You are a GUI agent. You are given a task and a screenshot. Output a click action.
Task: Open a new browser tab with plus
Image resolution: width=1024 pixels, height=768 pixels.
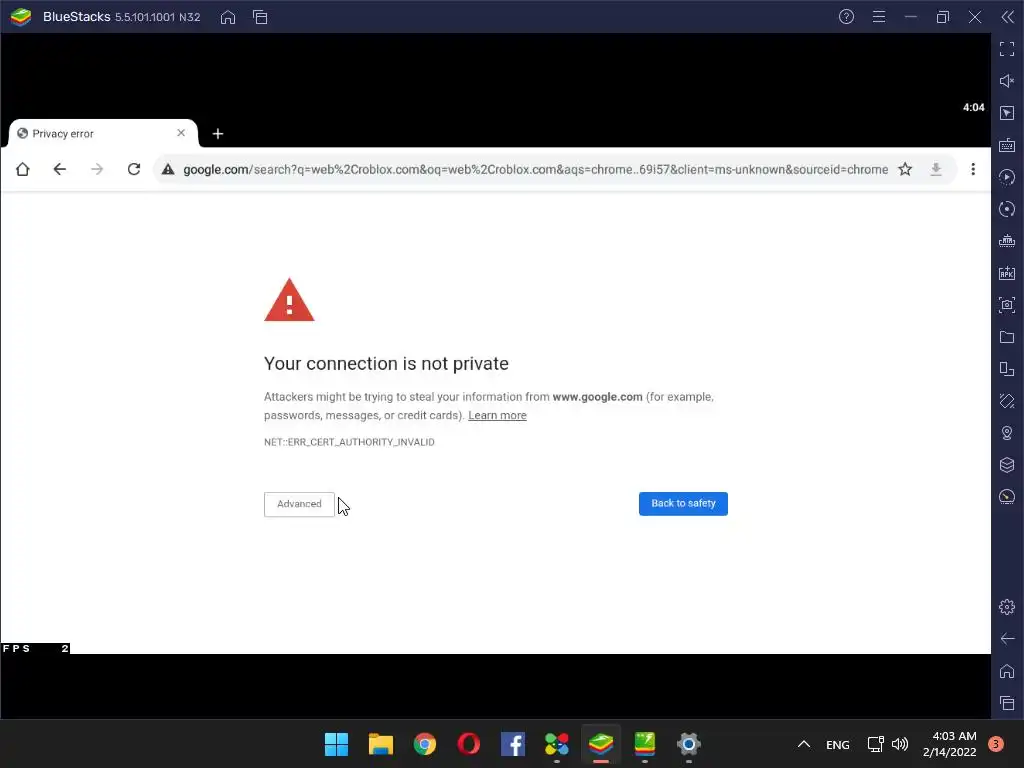click(x=218, y=134)
